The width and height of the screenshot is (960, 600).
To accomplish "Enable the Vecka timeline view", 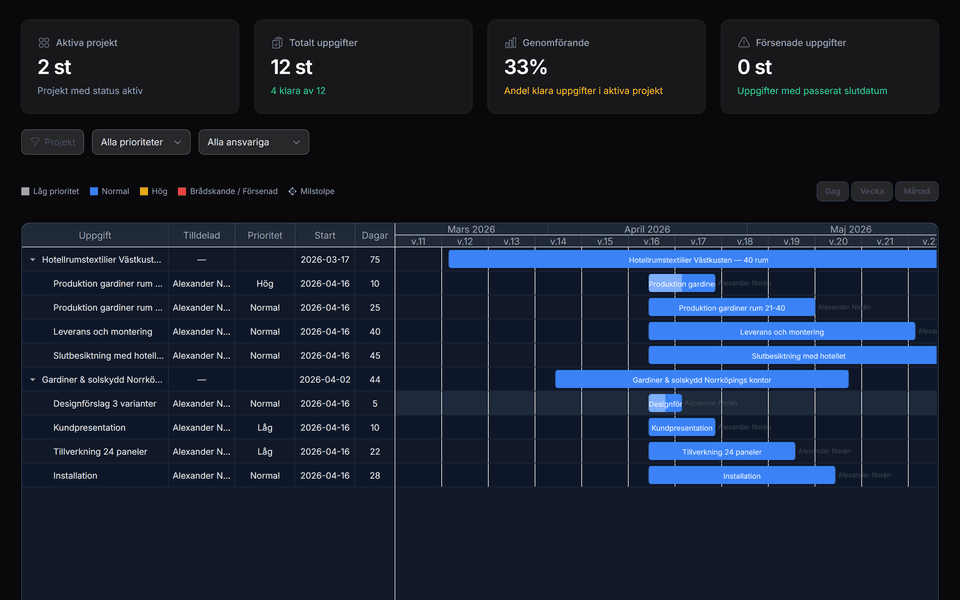I will click(x=871, y=190).
